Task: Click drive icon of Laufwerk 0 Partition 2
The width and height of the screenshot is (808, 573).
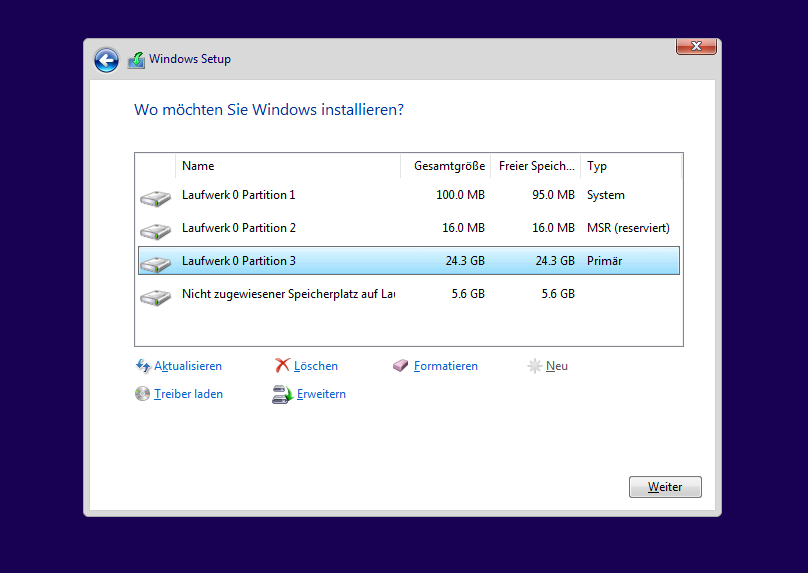Action: (x=156, y=231)
